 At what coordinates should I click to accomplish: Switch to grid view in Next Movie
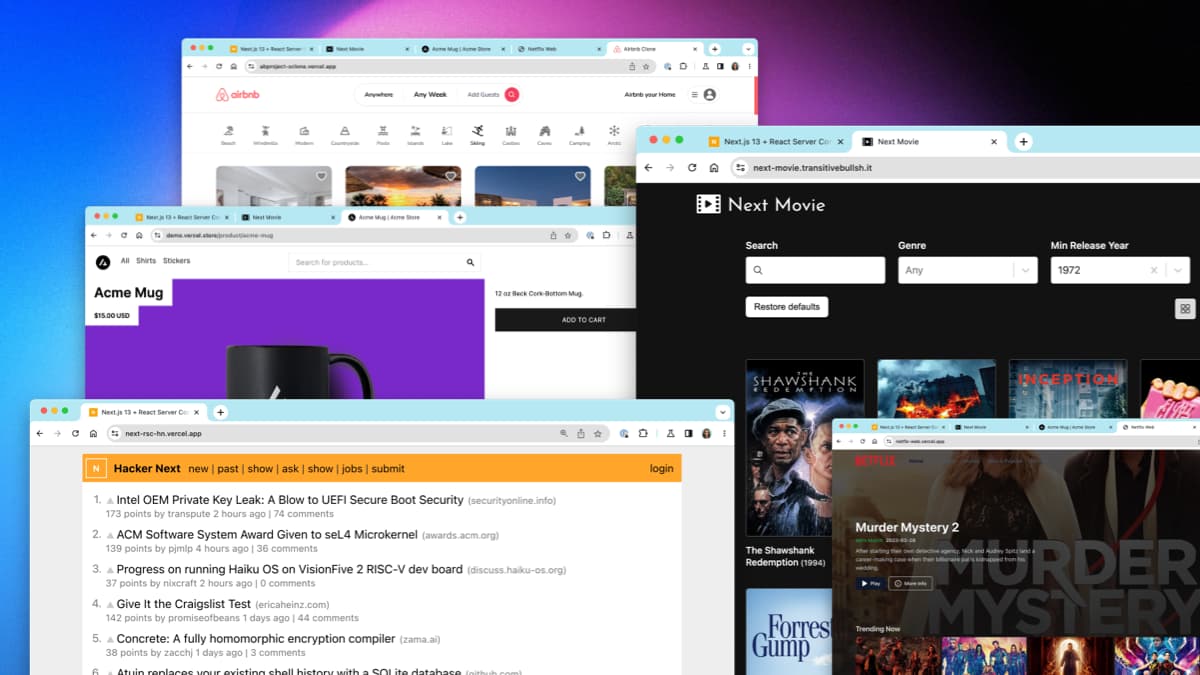pos(1185,309)
